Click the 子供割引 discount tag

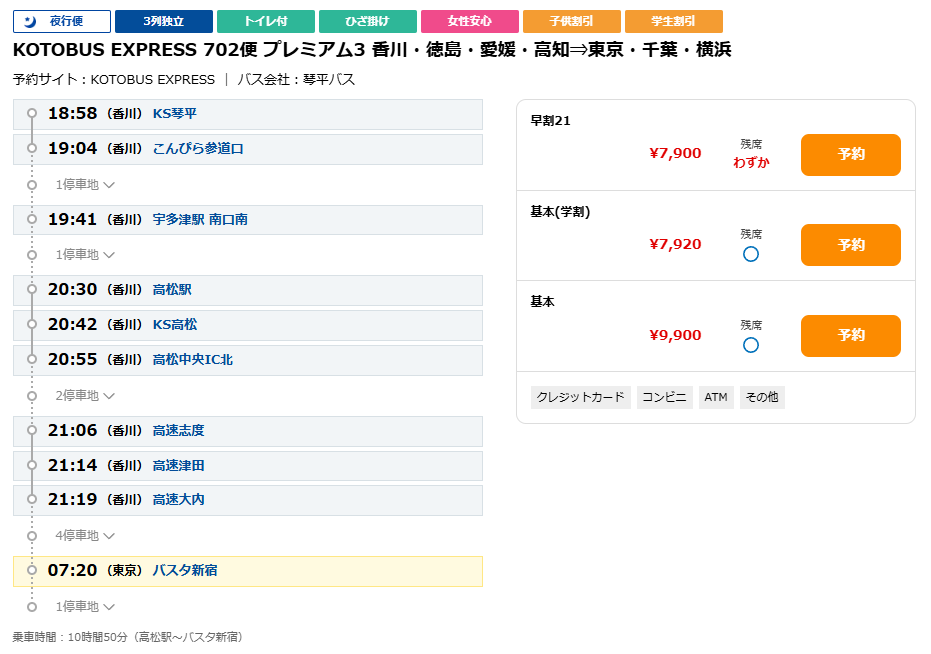[x=571, y=21]
